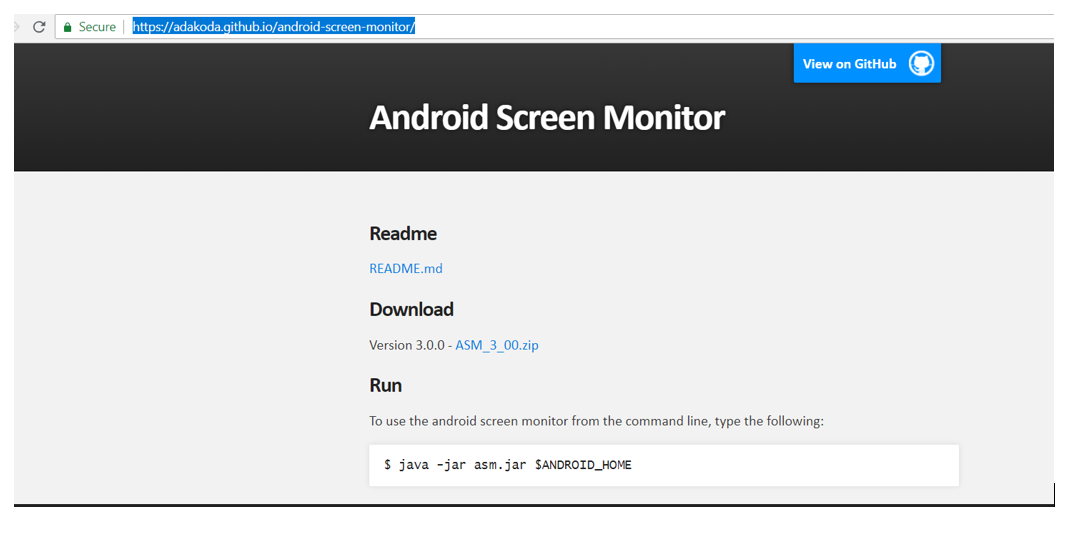Click the 'java -jar asm.jar $ANDROID_HOME' command

tap(515, 465)
